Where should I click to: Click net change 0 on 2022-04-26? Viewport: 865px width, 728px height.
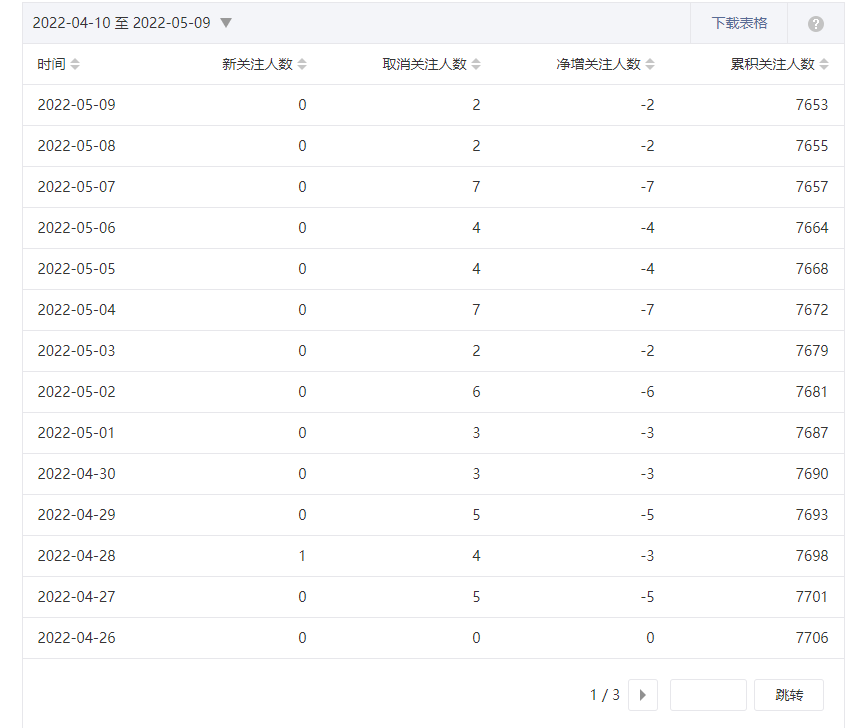point(650,638)
